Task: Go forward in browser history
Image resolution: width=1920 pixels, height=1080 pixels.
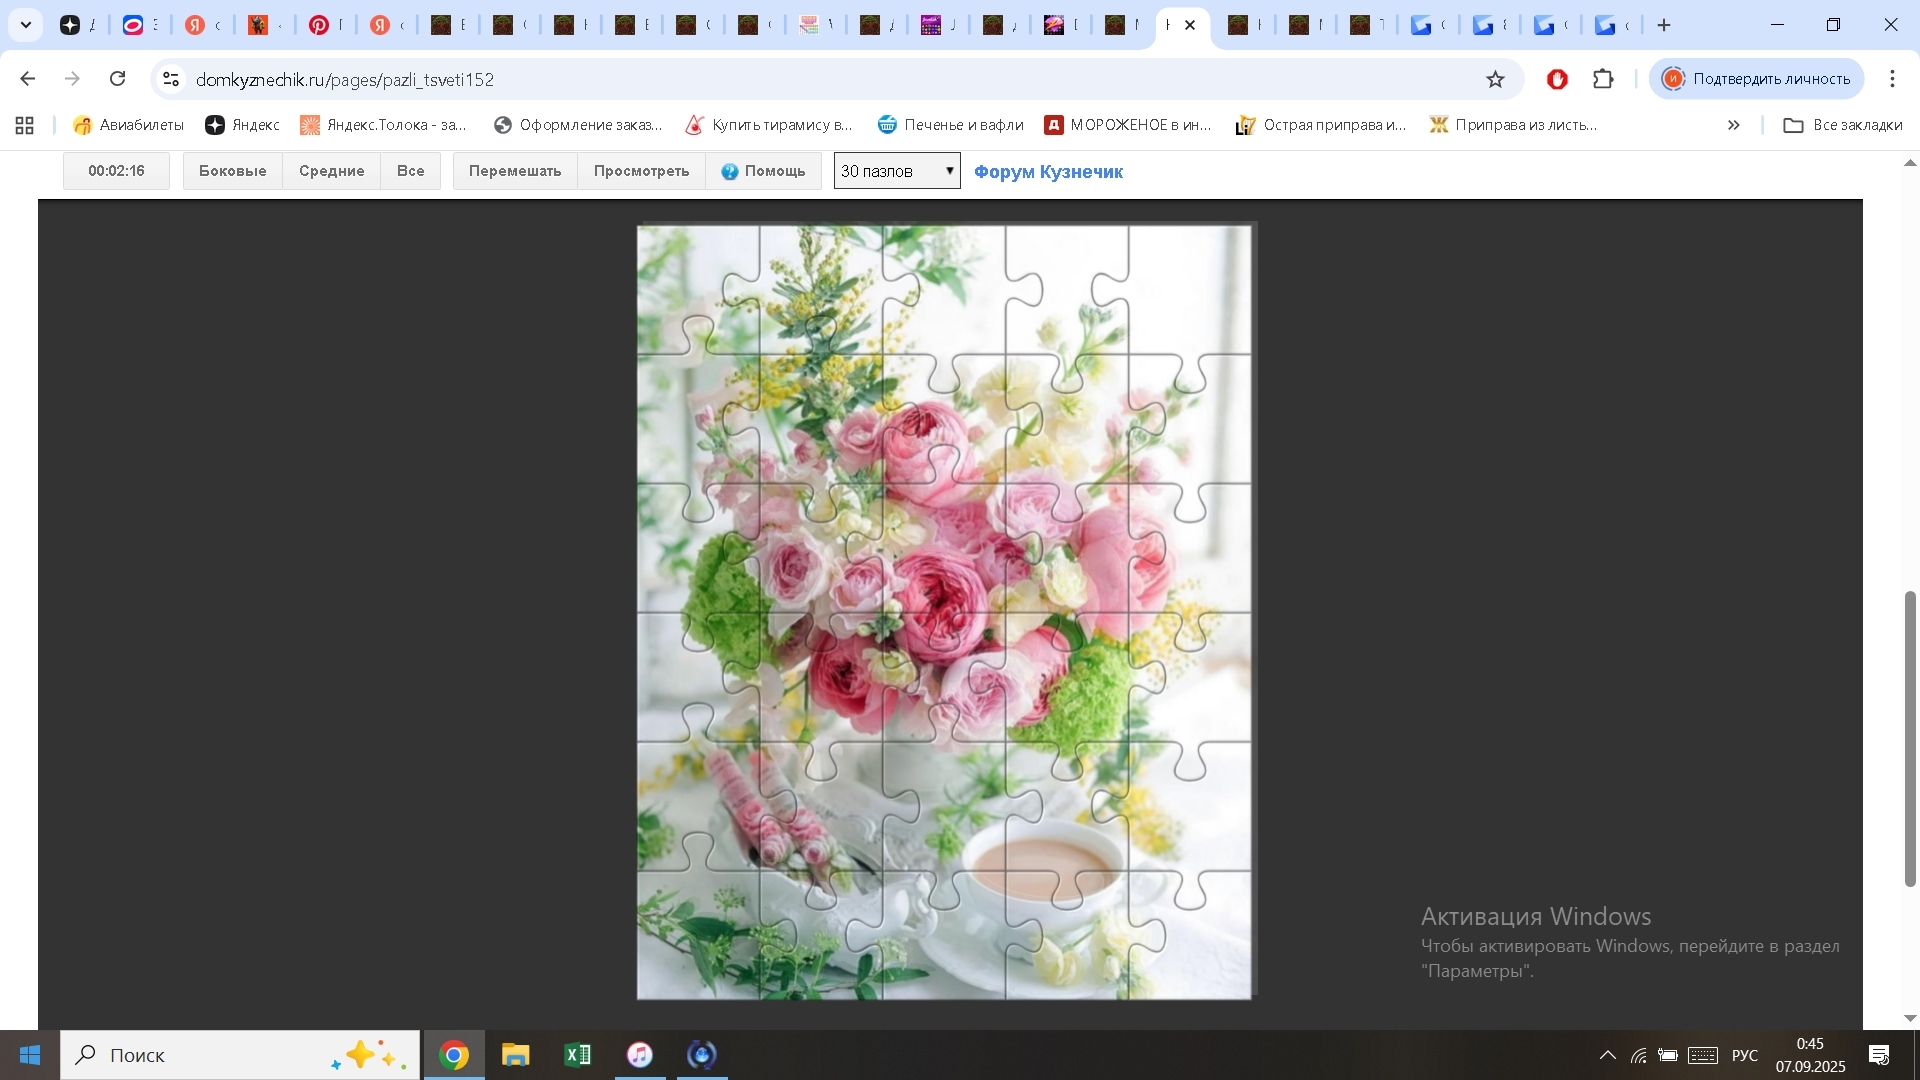Action: [72, 79]
